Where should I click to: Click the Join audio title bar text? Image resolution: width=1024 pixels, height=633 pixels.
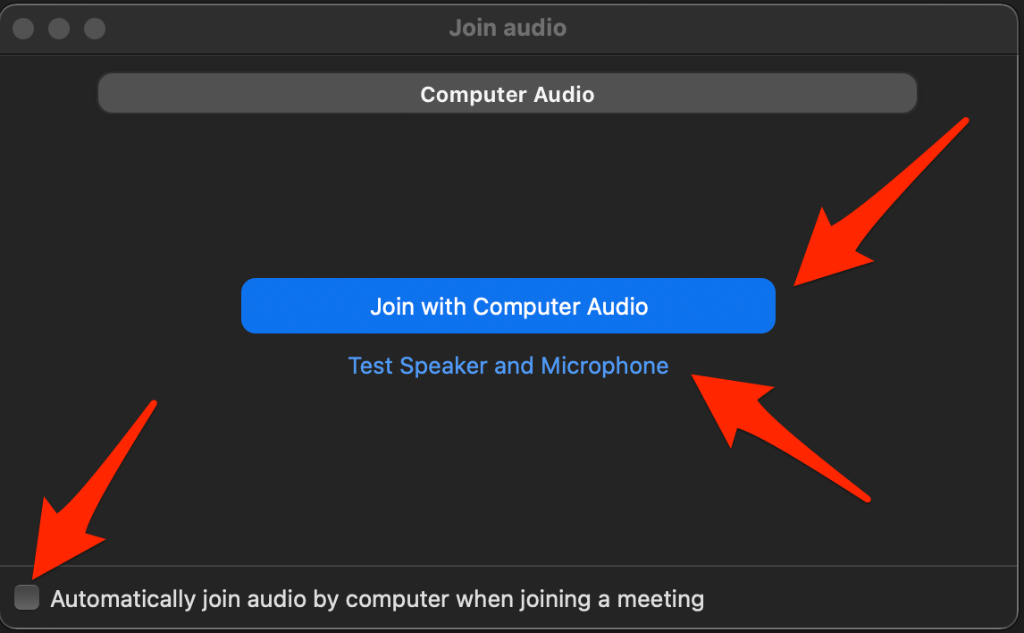pyautogui.click(x=507, y=28)
